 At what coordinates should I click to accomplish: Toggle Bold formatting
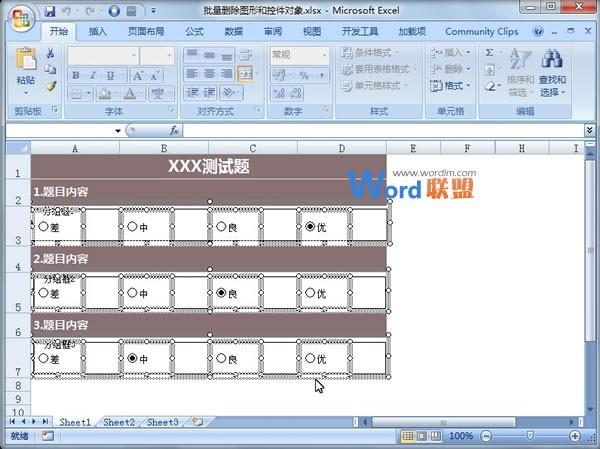tap(76, 75)
